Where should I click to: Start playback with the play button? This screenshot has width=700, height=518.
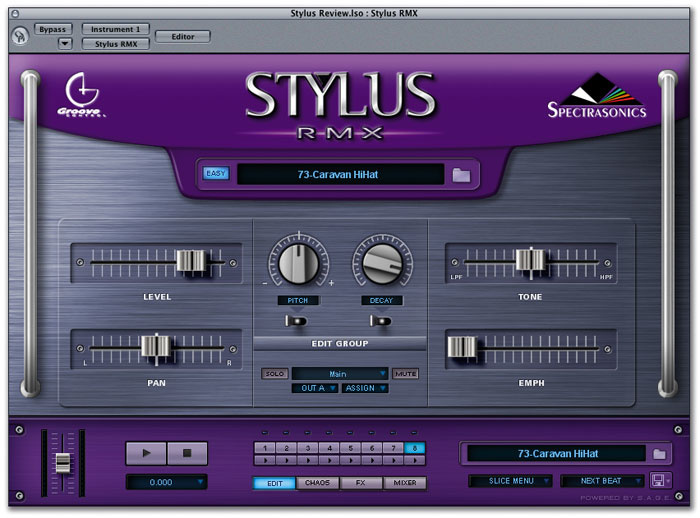(146, 453)
